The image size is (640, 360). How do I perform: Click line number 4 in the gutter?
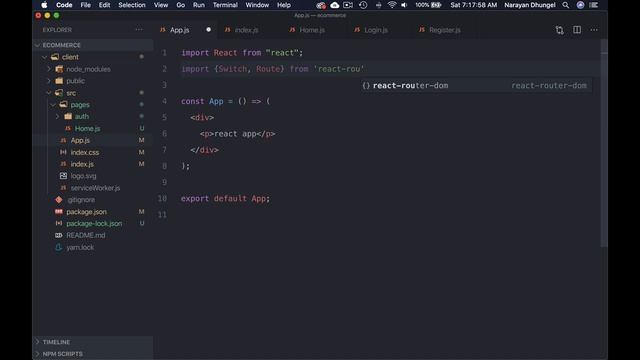[164, 101]
